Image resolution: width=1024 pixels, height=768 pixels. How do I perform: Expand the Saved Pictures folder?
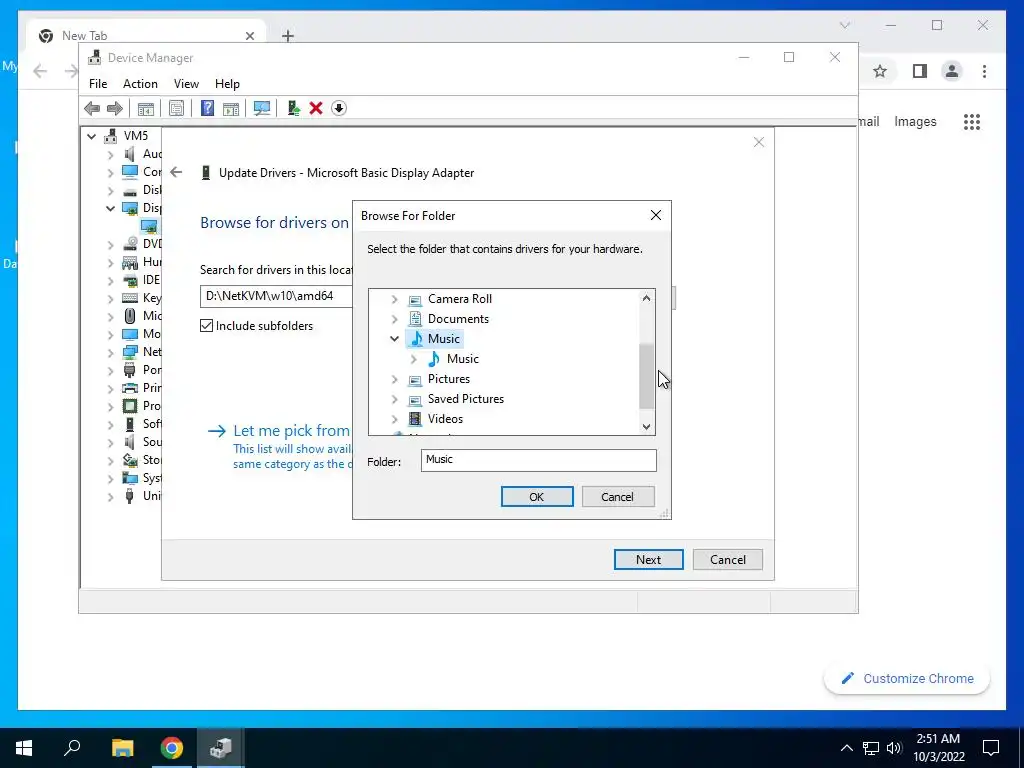click(394, 399)
